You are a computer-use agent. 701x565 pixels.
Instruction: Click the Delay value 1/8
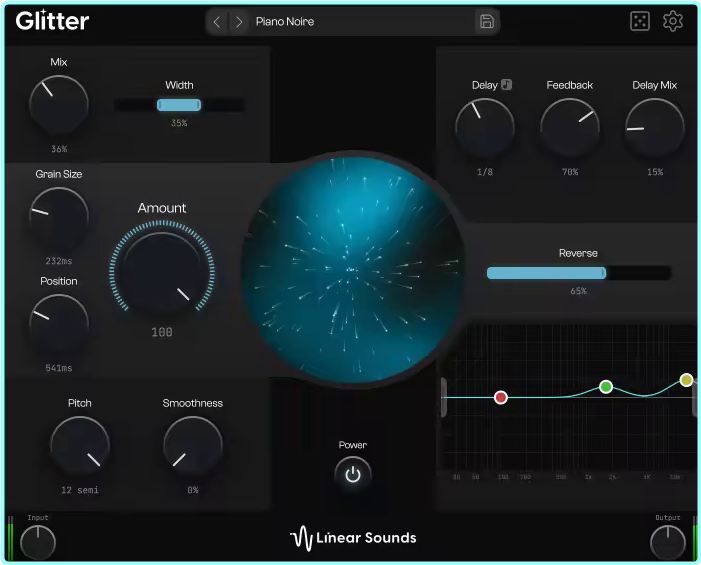tap(485, 172)
